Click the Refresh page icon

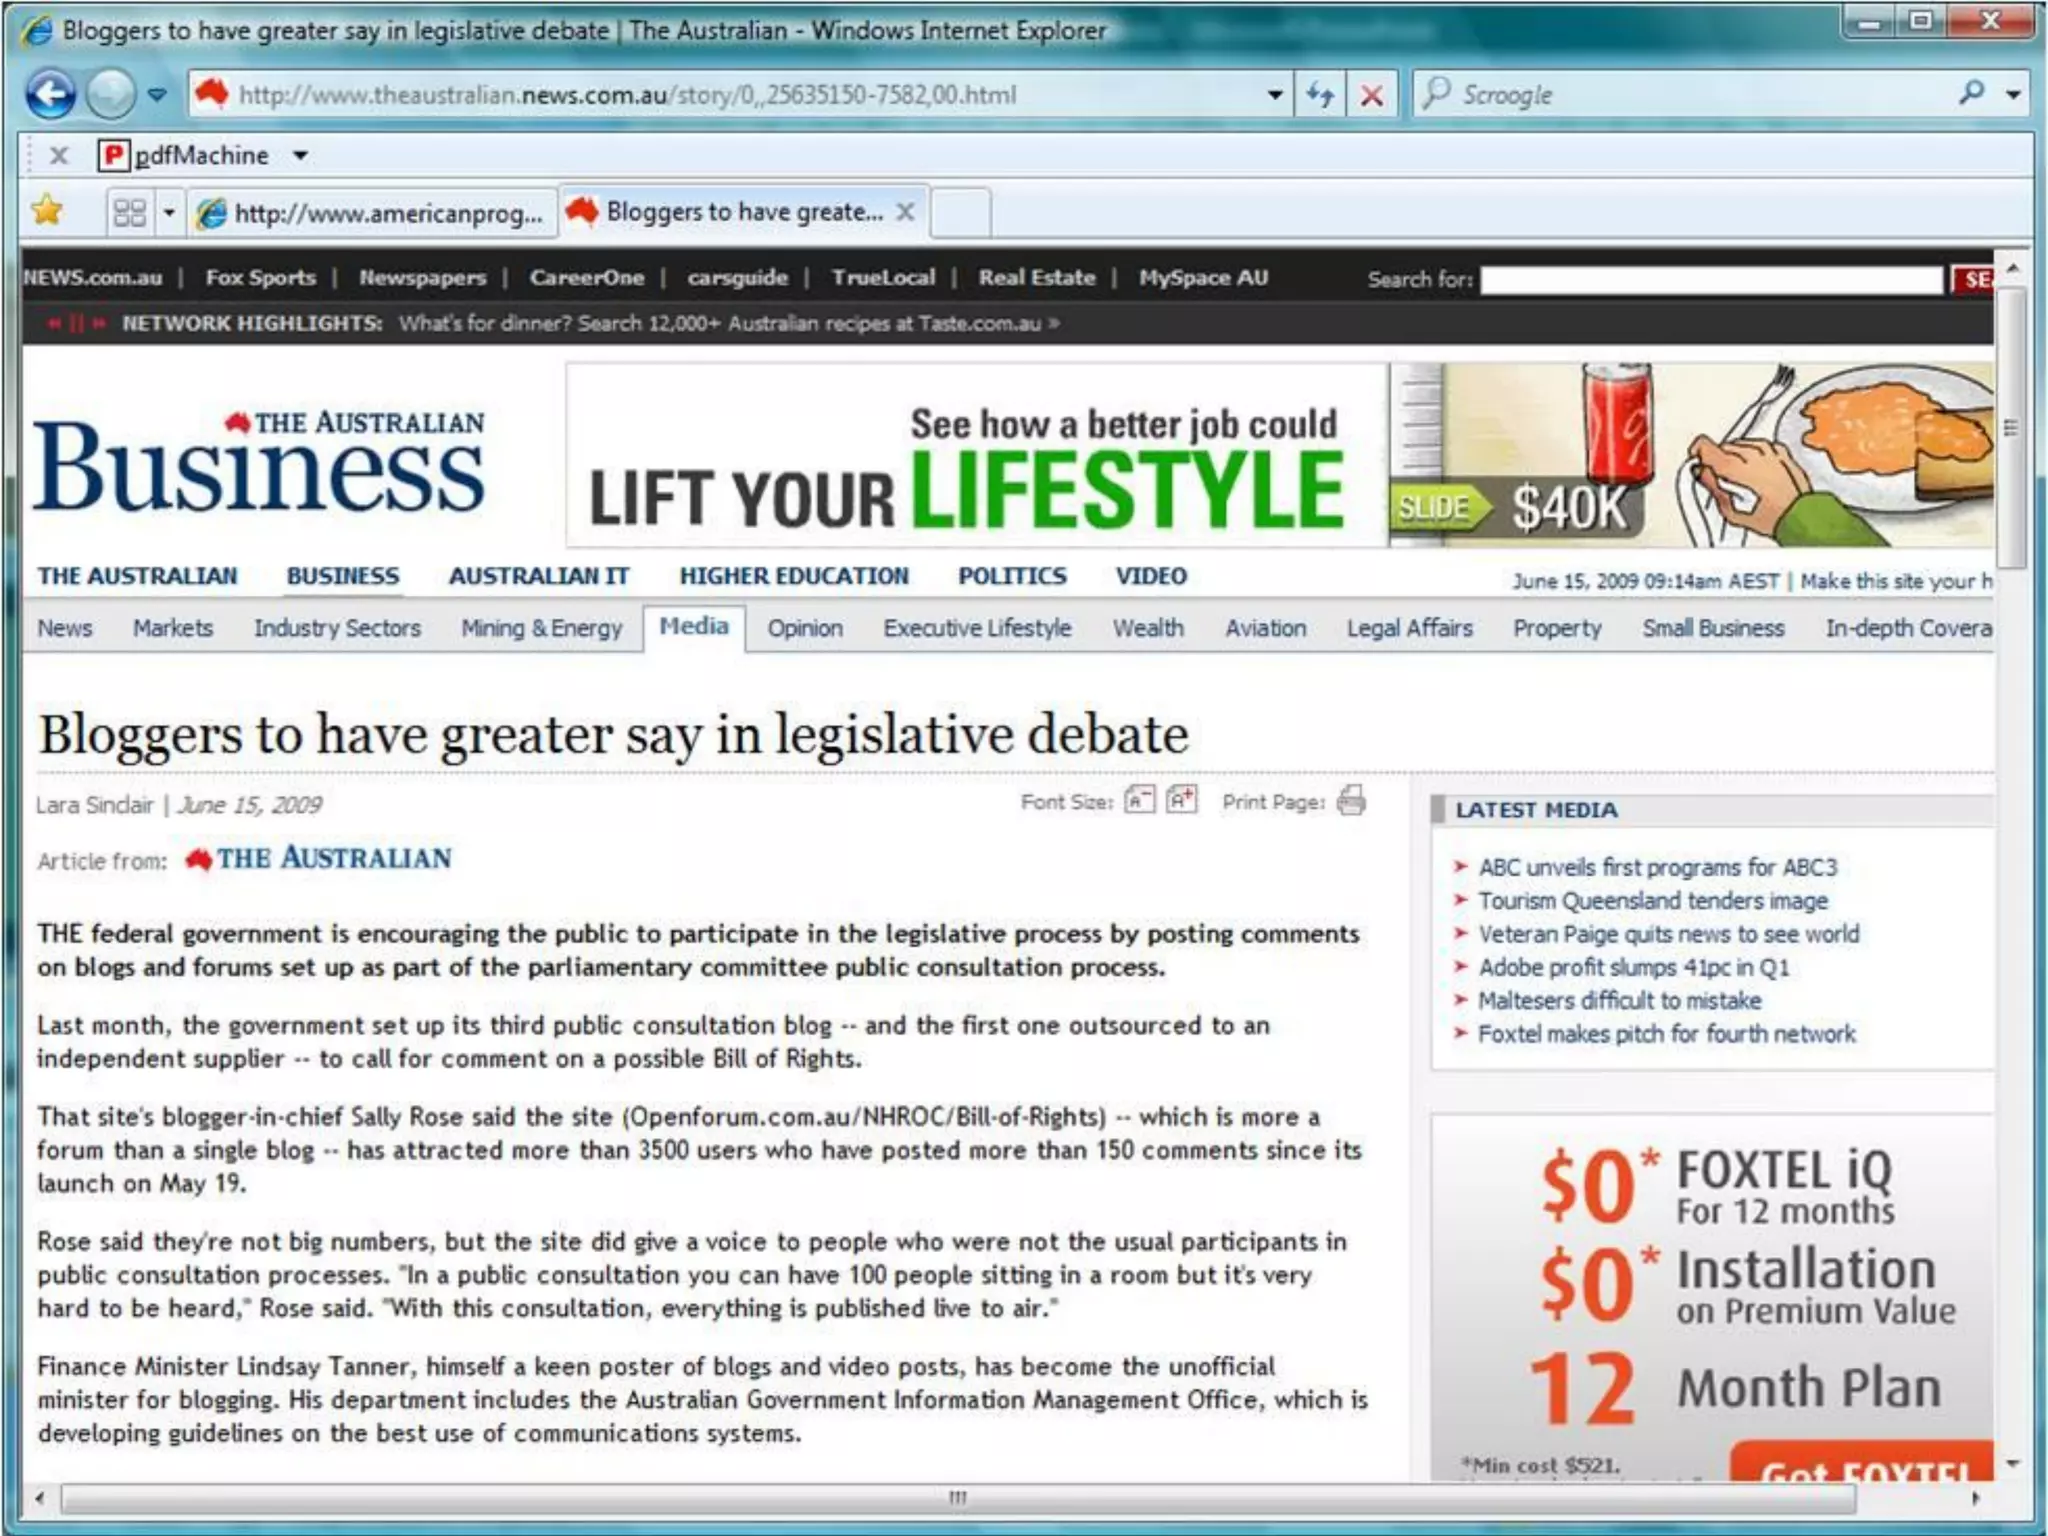click(1320, 95)
